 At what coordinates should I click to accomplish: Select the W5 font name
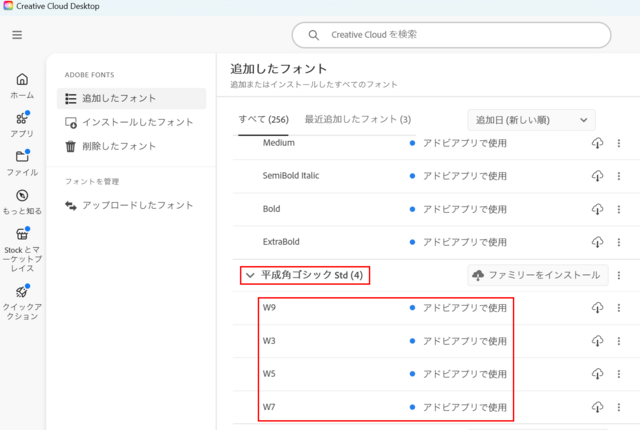tap(269, 374)
